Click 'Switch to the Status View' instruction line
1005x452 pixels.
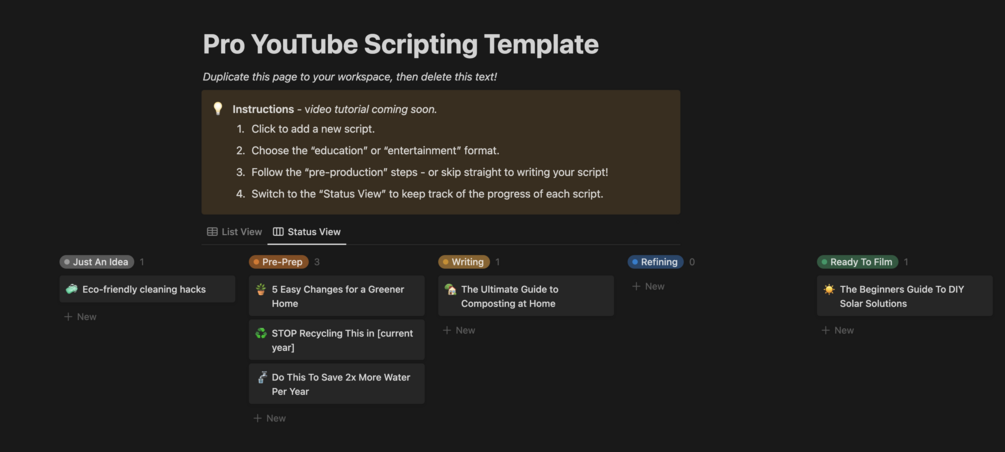427,194
